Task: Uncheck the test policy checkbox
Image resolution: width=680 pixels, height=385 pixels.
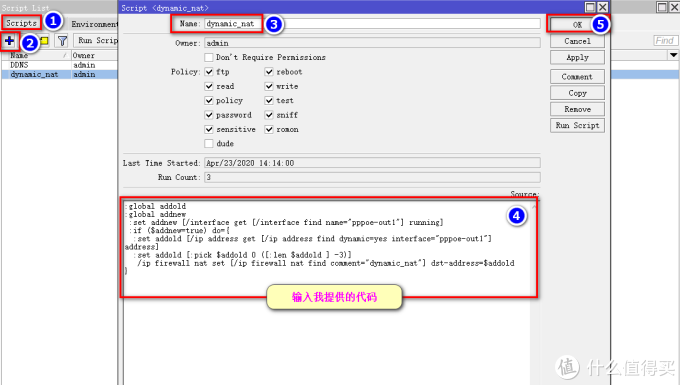Action: pyautogui.click(x=269, y=101)
